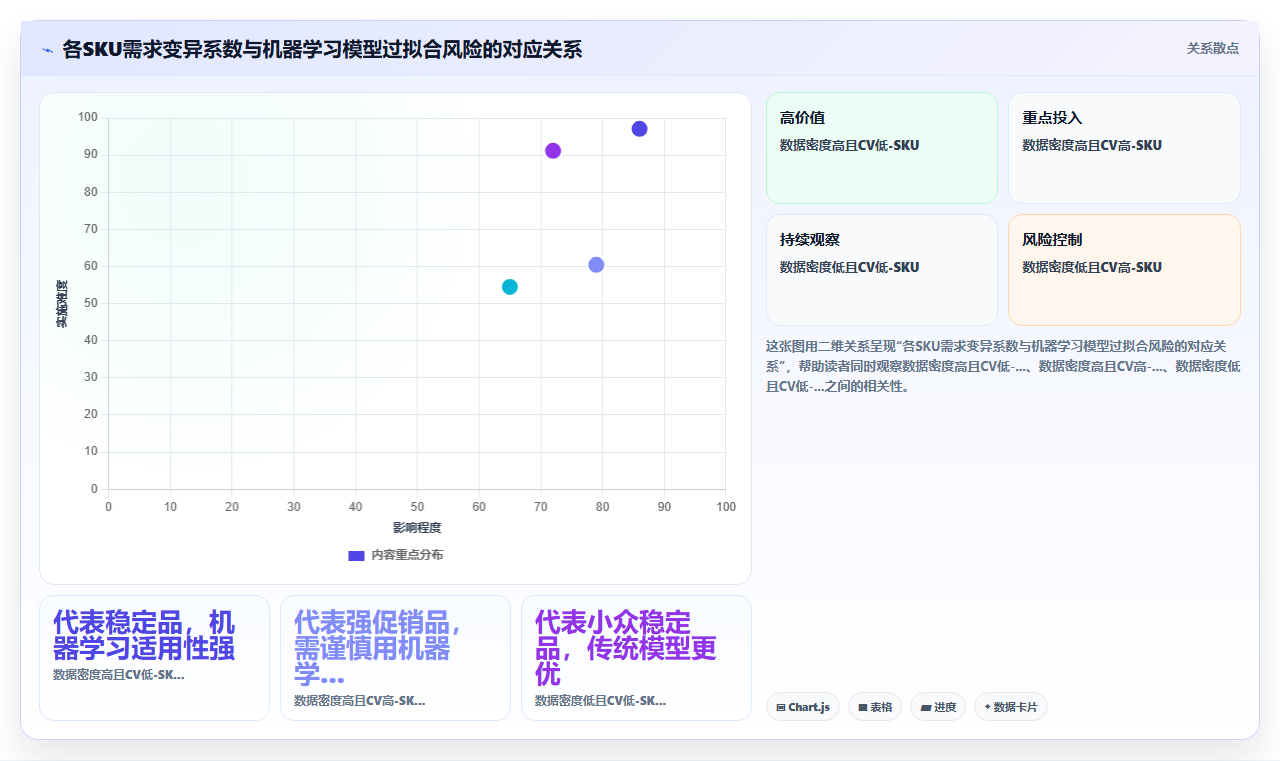Click the Chart.js tag
1280x761 pixels.
[x=803, y=707]
